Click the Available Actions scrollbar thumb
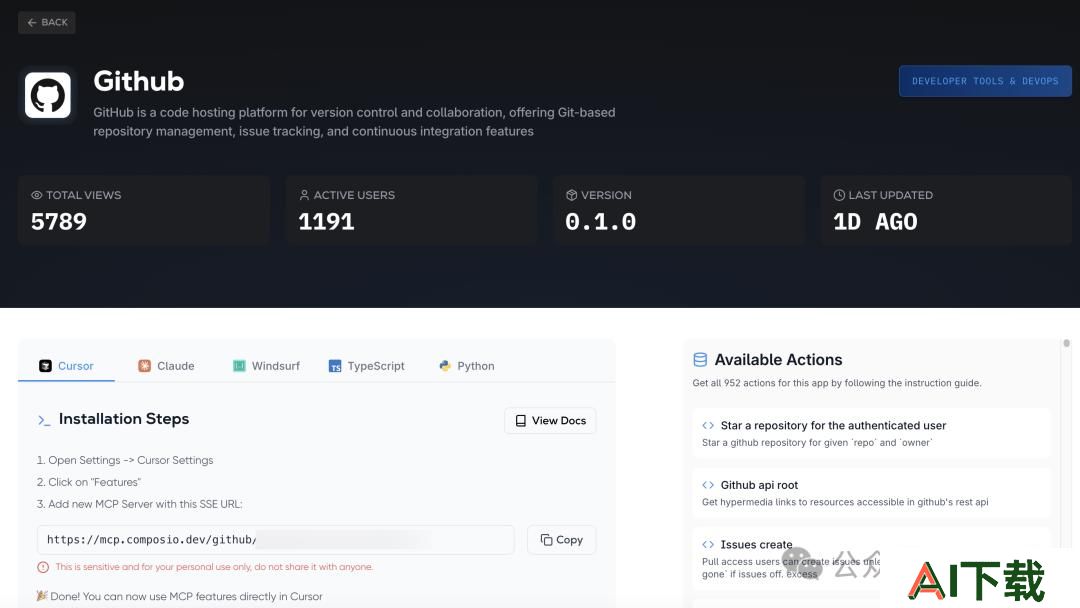 point(1066,343)
